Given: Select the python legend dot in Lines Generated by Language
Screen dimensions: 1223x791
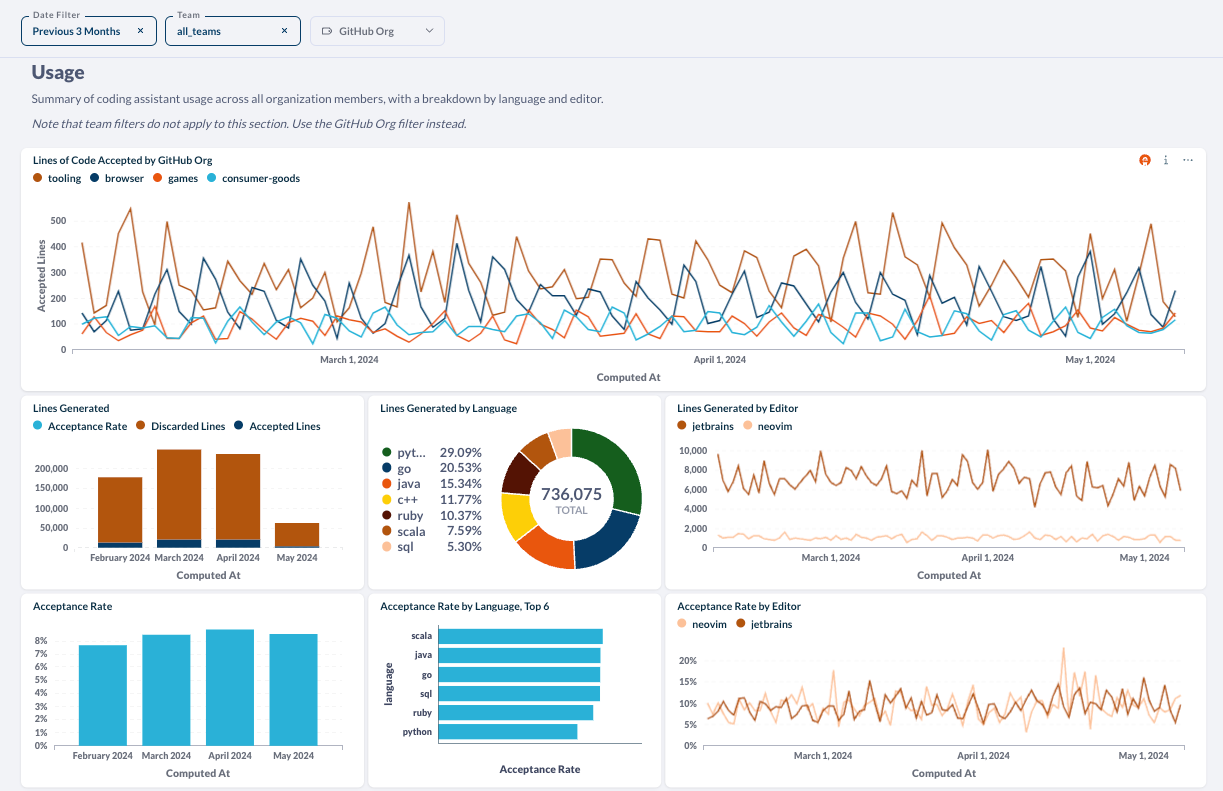Looking at the screenshot, I should click(386, 452).
